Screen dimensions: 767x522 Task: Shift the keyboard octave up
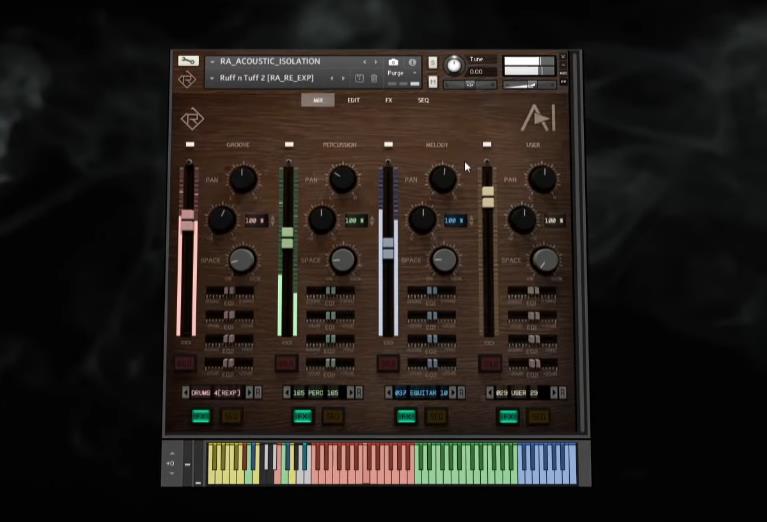172,454
